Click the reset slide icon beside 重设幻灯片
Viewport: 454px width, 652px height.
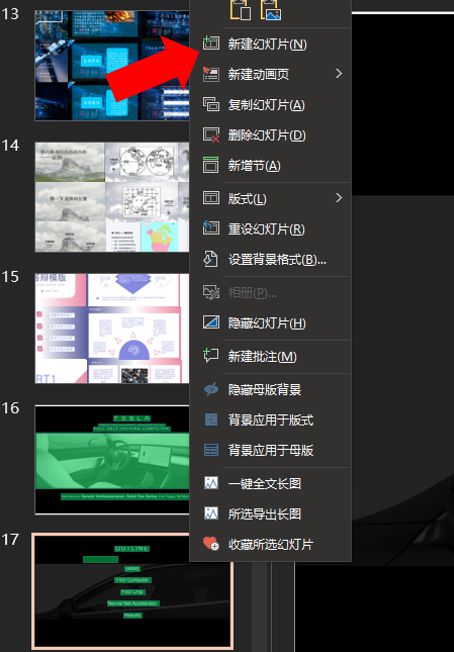pos(211,228)
